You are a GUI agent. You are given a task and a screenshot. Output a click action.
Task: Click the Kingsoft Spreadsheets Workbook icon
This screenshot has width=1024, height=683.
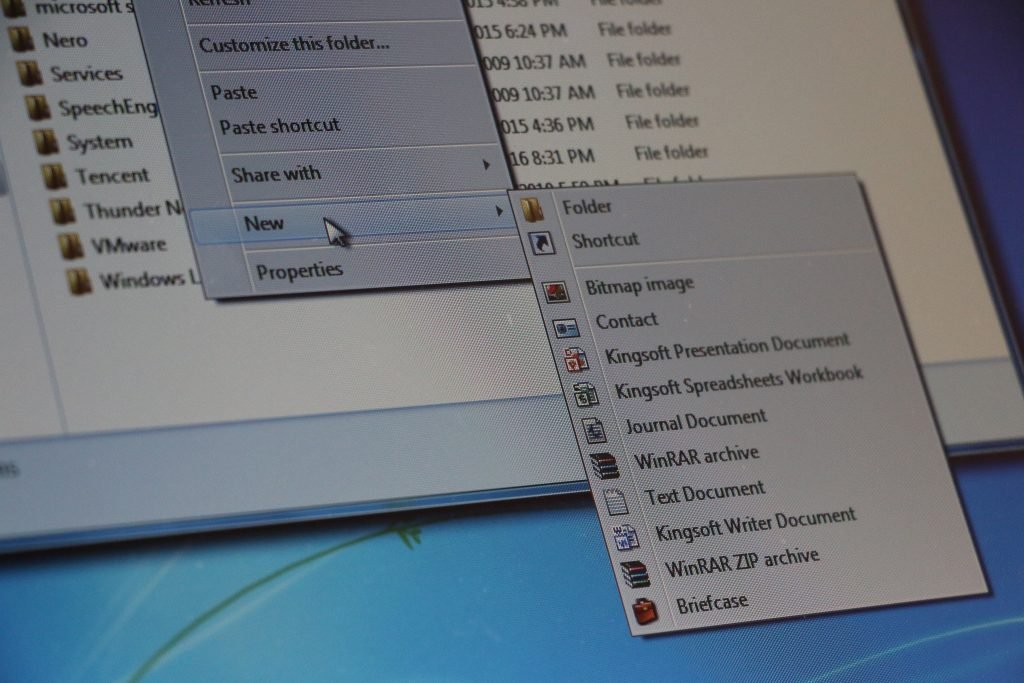(586, 395)
